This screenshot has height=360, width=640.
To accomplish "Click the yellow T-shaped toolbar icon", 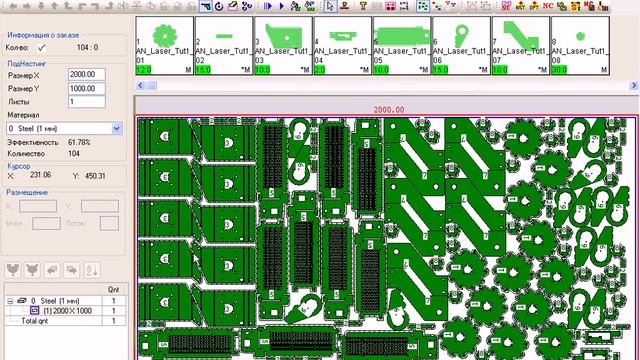I will coord(363,6).
